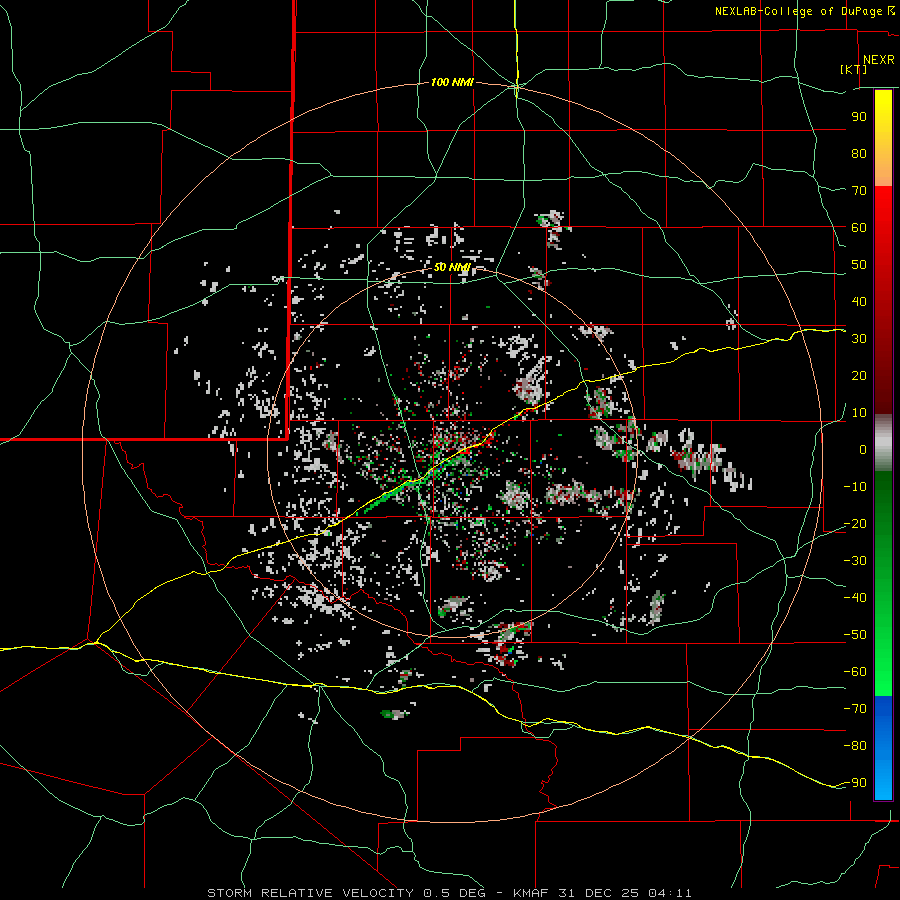900x900 pixels.
Task: Click the red outbound segment of the color bar
Action: tap(883, 300)
